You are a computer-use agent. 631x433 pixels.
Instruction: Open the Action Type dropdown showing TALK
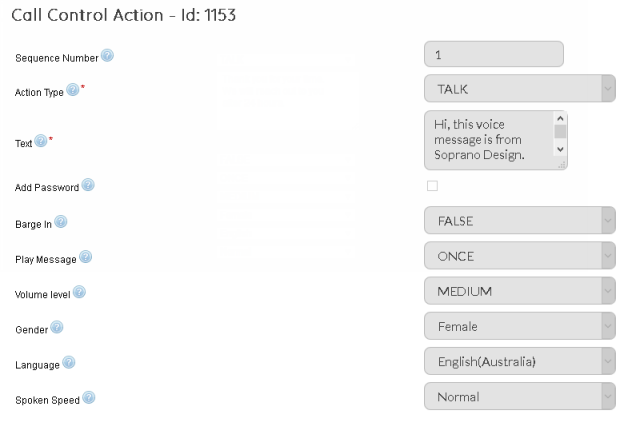pyautogui.click(x=519, y=89)
